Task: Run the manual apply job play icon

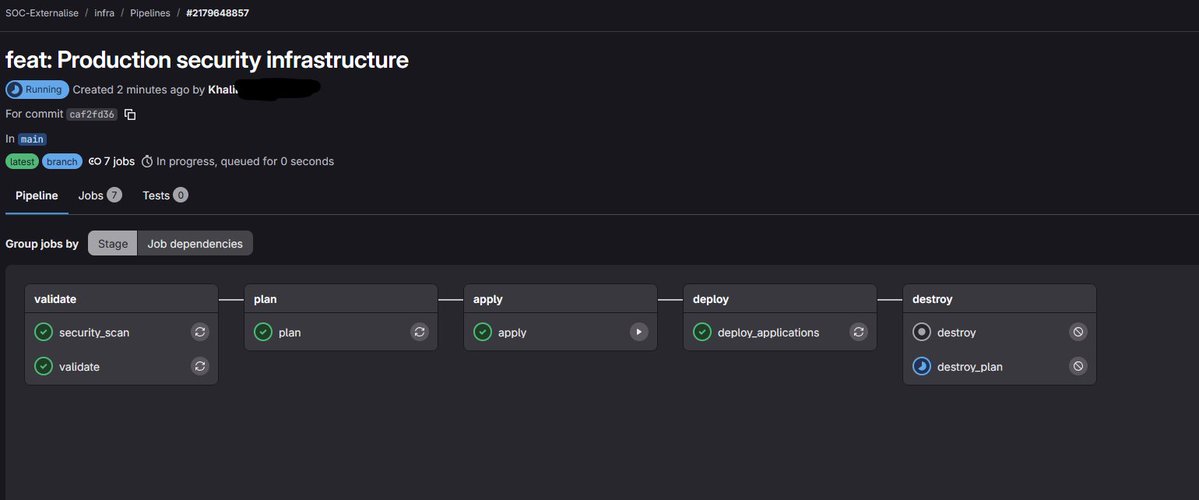Action: tap(638, 333)
